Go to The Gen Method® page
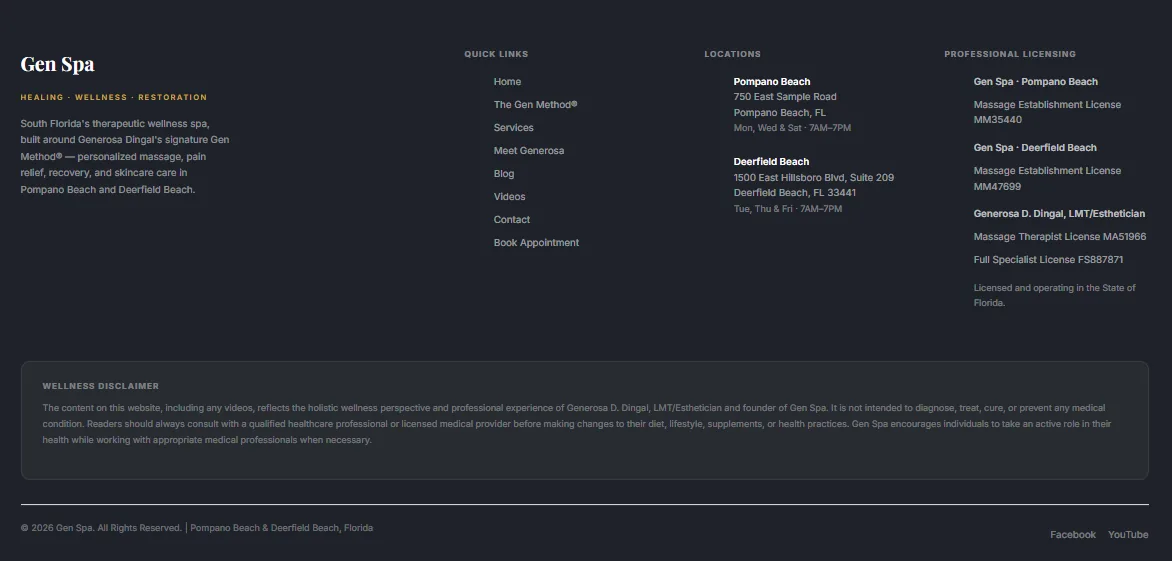The height and width of the screenshot is (561, 1172). 535,105
